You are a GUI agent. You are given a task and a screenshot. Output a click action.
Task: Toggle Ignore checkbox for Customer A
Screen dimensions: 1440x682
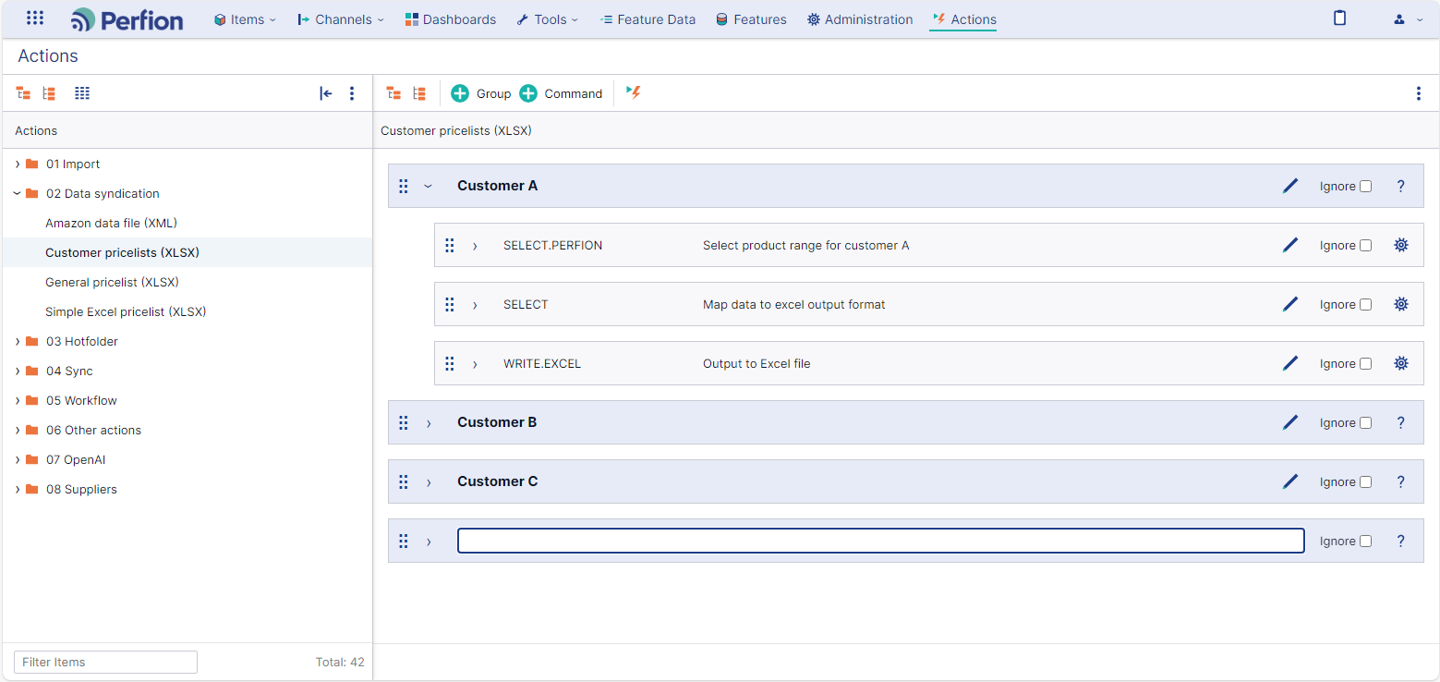pyautogui.click(x=1366, y=186)
